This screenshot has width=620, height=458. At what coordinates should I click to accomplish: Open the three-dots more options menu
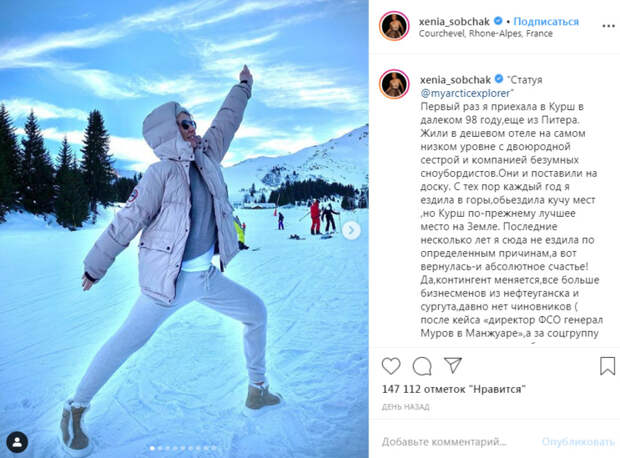click(608, 26)
